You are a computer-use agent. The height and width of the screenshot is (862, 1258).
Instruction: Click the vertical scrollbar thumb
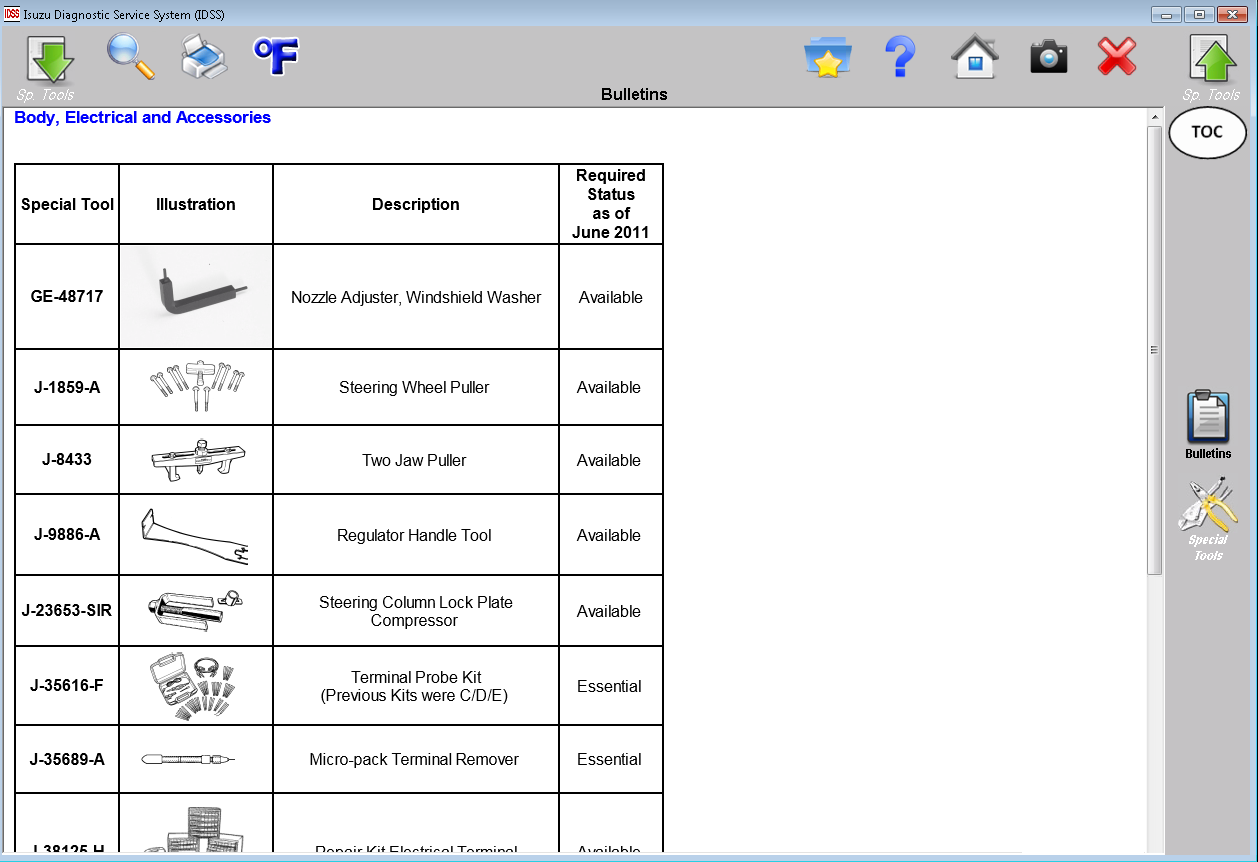point(1155,350)
